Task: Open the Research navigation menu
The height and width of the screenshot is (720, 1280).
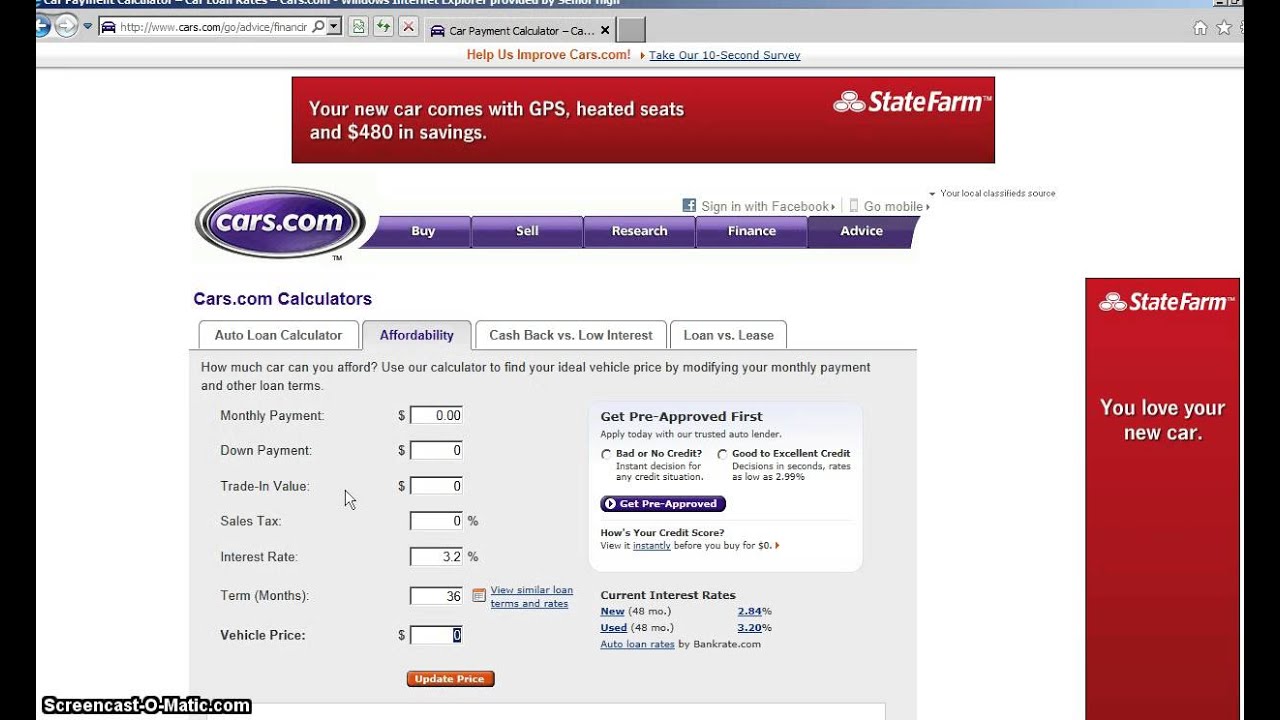Action: (639, 231)
